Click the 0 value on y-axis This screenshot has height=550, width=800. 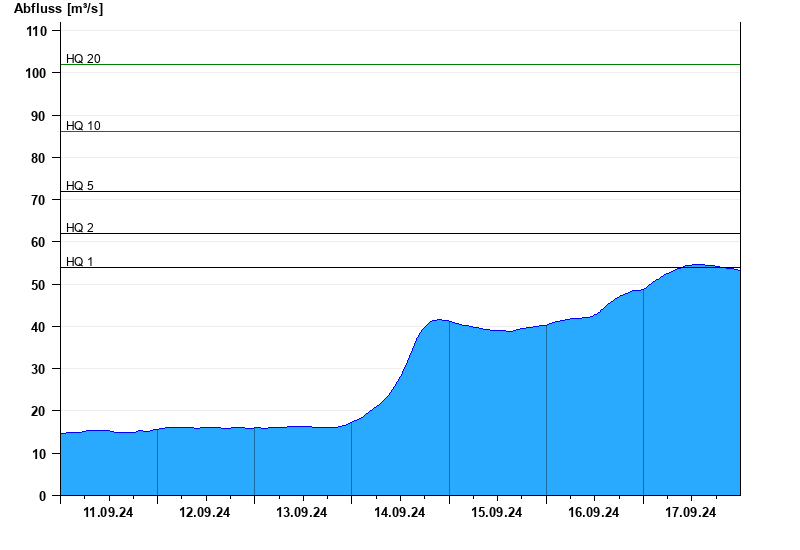[x=43, y=496]
